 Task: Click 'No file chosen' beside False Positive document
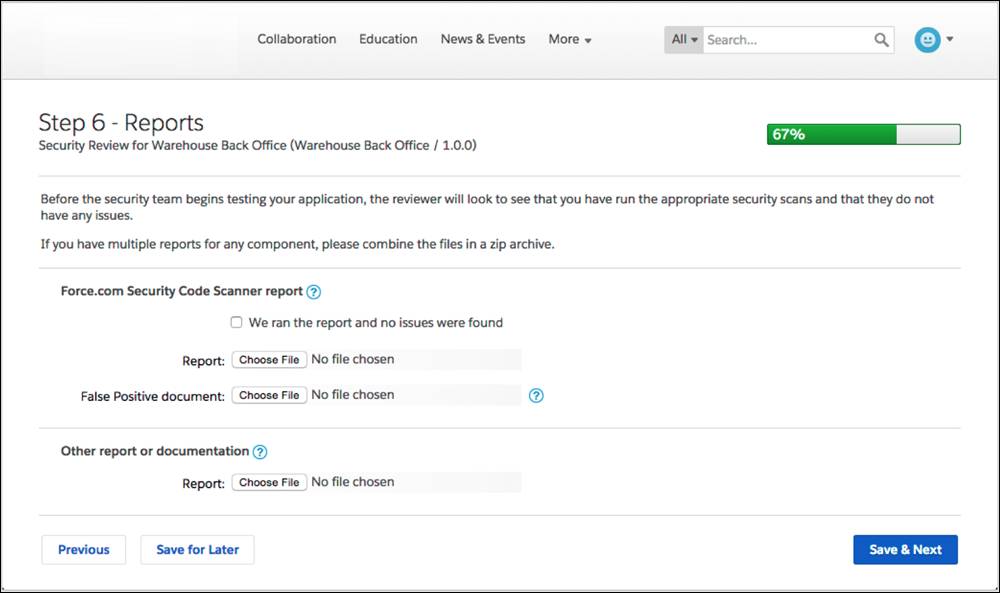point(353,395)
